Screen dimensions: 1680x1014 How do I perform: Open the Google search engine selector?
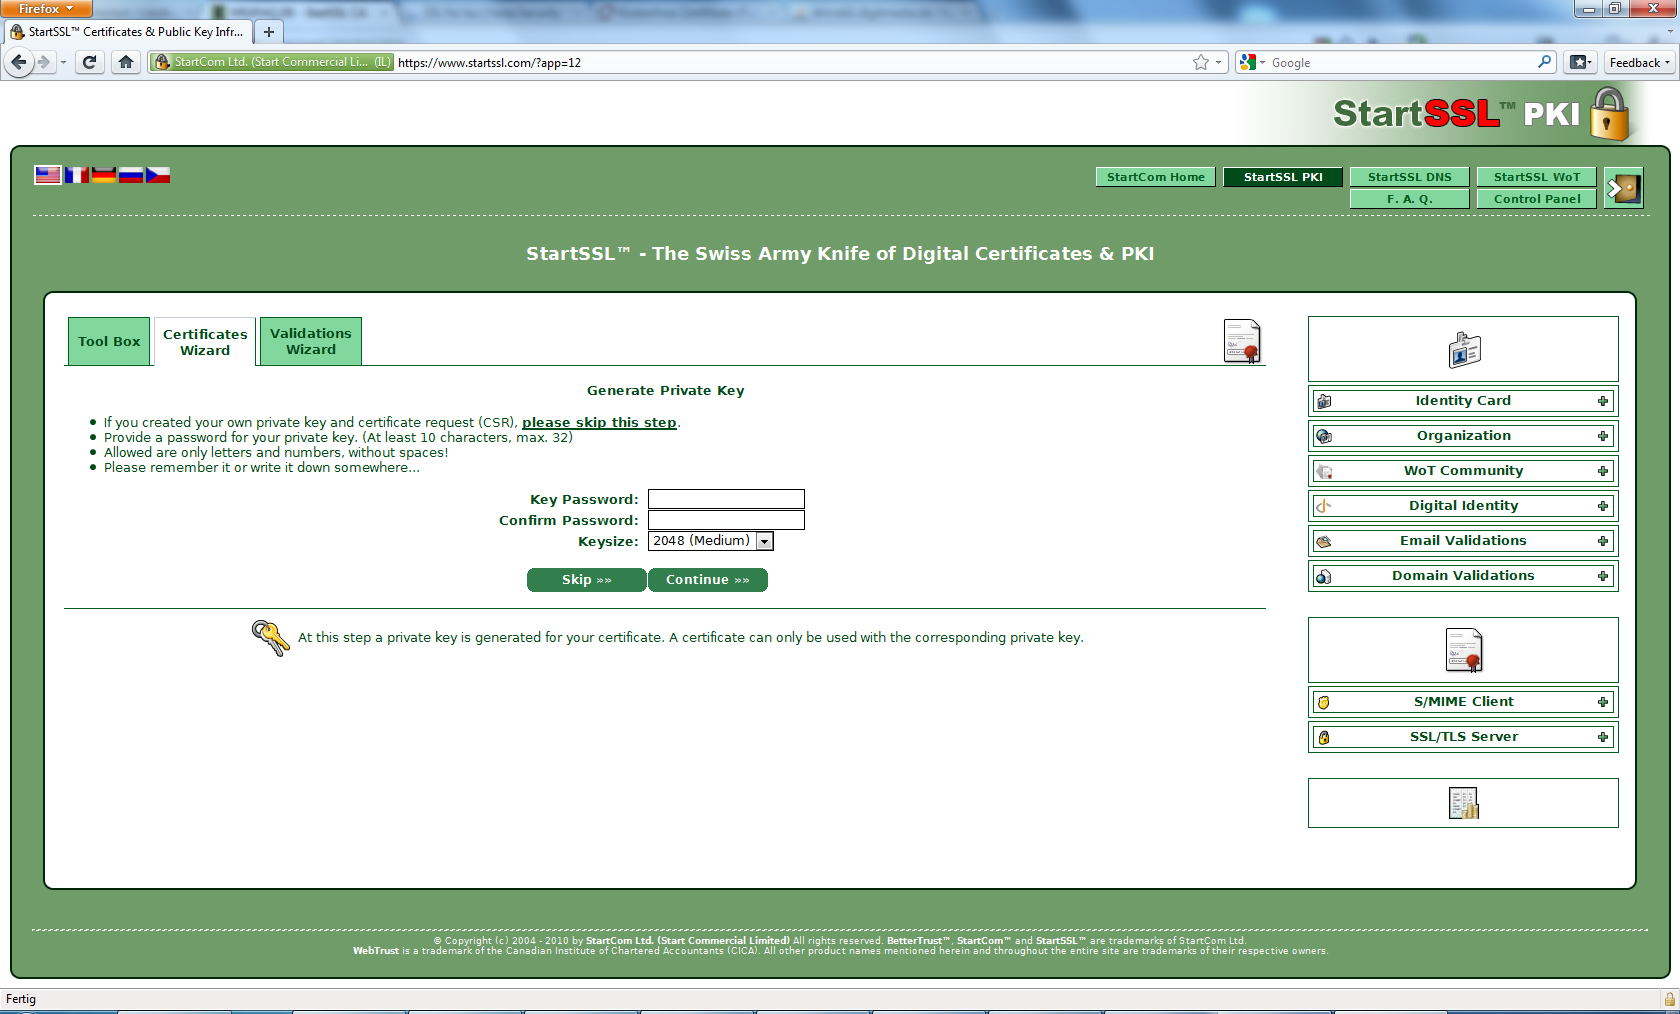coord(1253,62)
